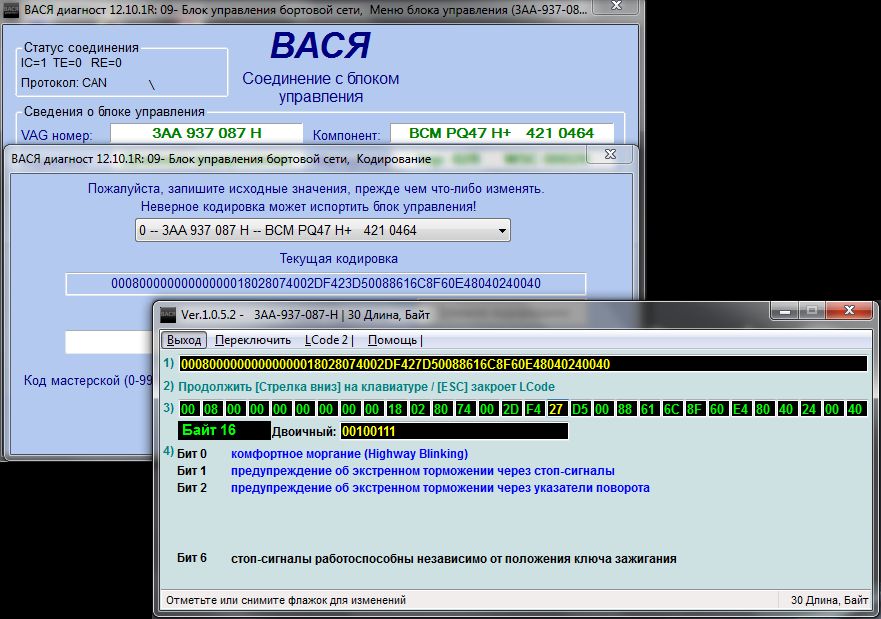Select byte cell 61
This screenshot has width=881, height=619.
coord(648,409)
